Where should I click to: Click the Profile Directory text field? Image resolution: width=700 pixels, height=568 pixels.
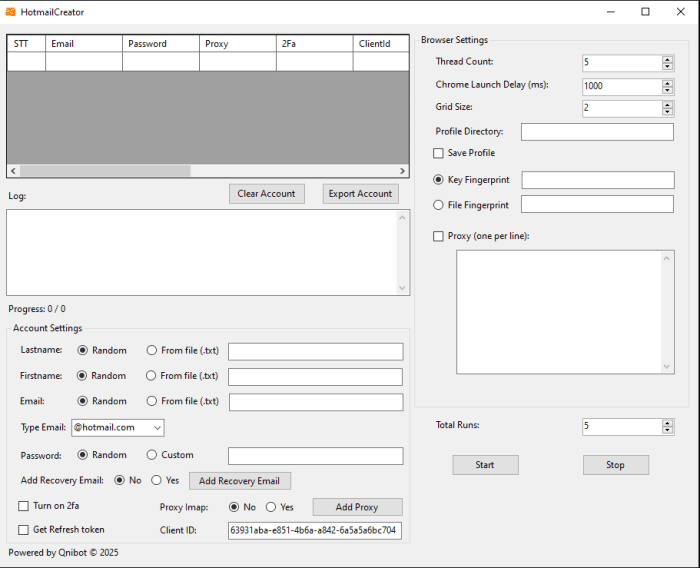click(x=597, y=132)
